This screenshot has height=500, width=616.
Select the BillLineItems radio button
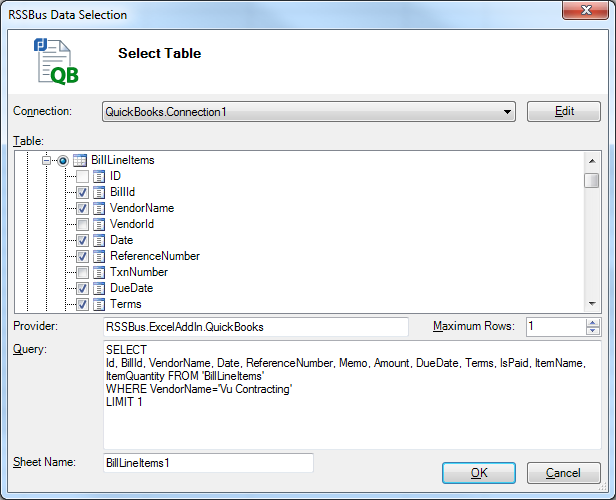pyautogui.click(x=64, y=160)
